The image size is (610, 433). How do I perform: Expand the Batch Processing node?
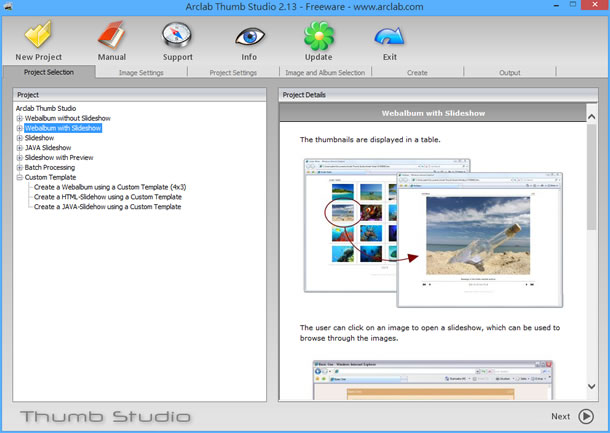click(x=19, y=167)
